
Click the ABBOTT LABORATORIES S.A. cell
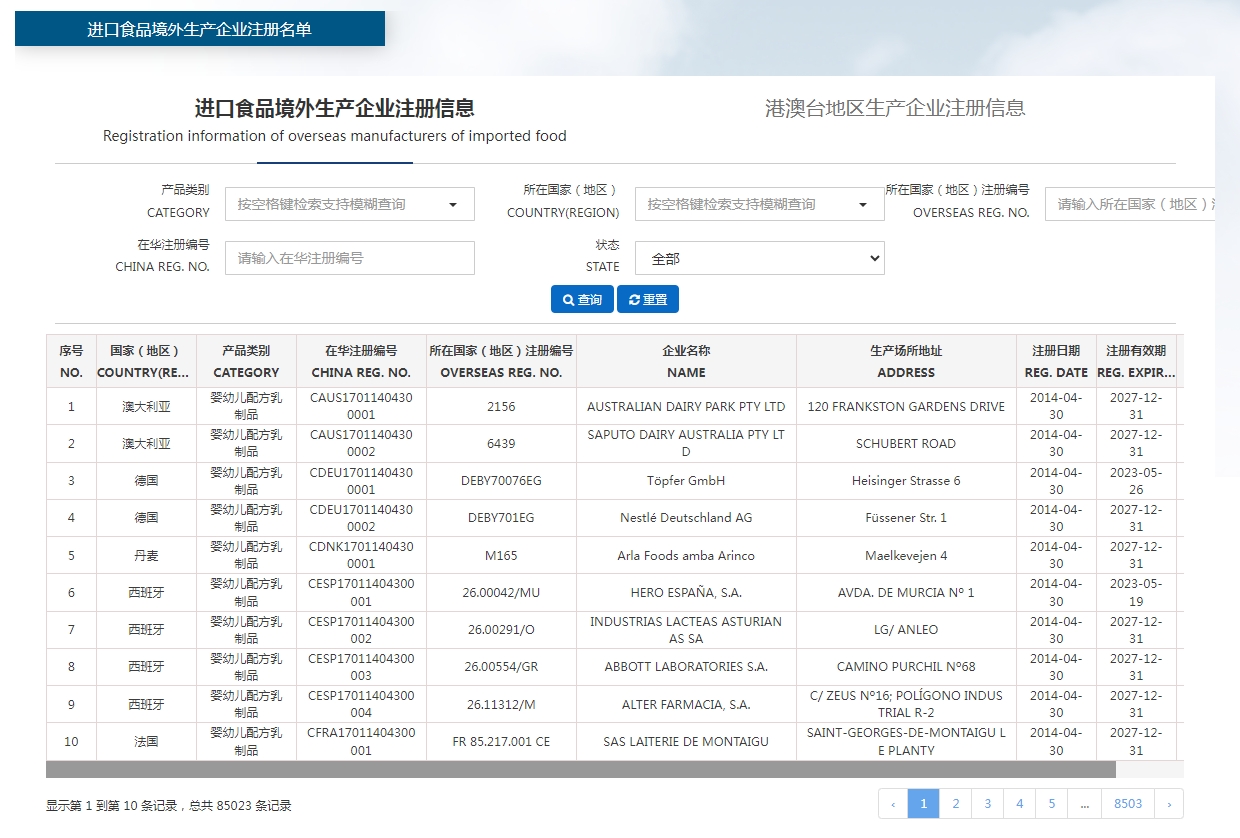point(686,667)
